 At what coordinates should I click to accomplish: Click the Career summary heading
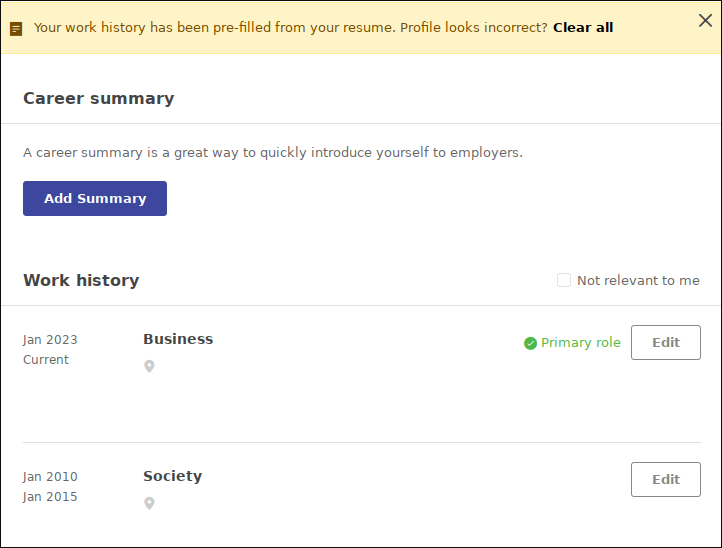click(99, 99)
